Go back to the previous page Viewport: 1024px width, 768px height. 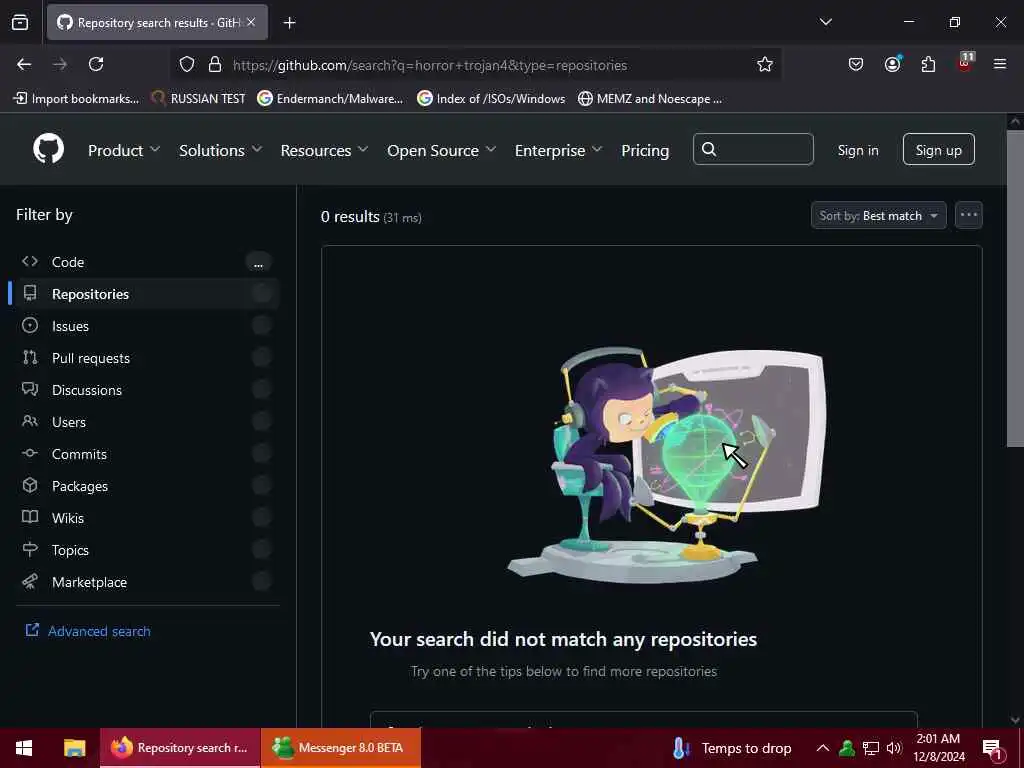click(24, 64)
